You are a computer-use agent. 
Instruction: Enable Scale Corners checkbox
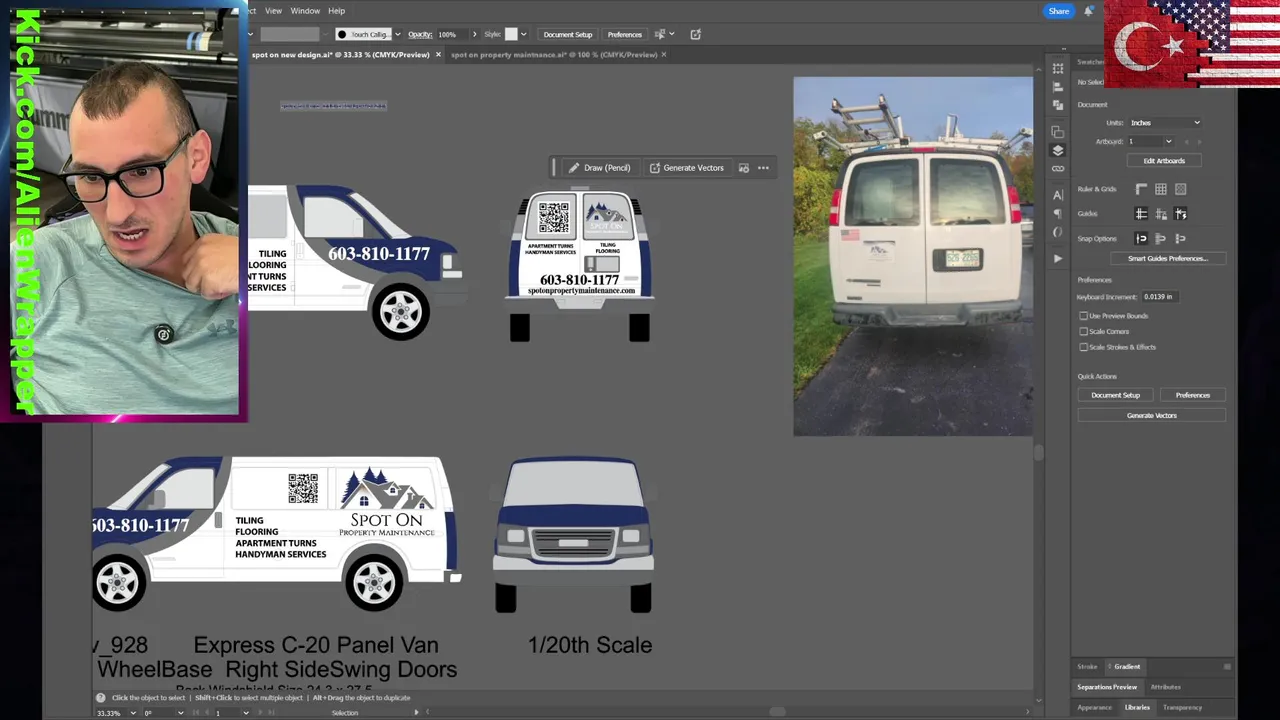pyautogui.click(x=1084, y=331)
